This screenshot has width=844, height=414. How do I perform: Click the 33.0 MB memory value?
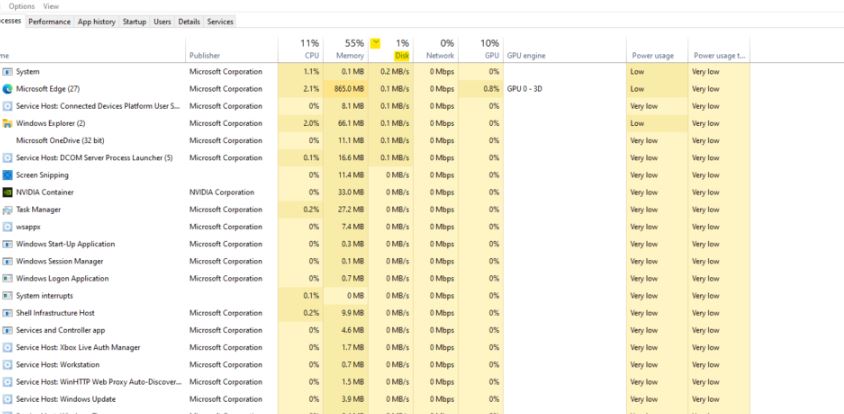[351, 192]
